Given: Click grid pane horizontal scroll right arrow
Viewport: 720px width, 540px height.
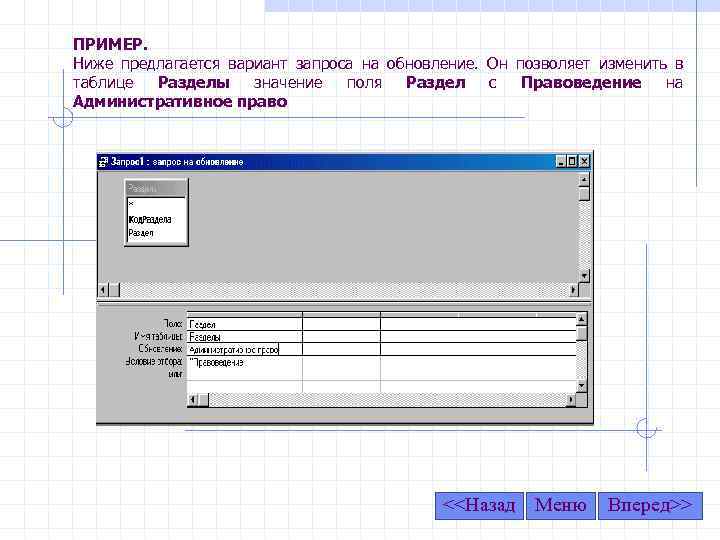Looking at the screenshot, I should 571,399.
